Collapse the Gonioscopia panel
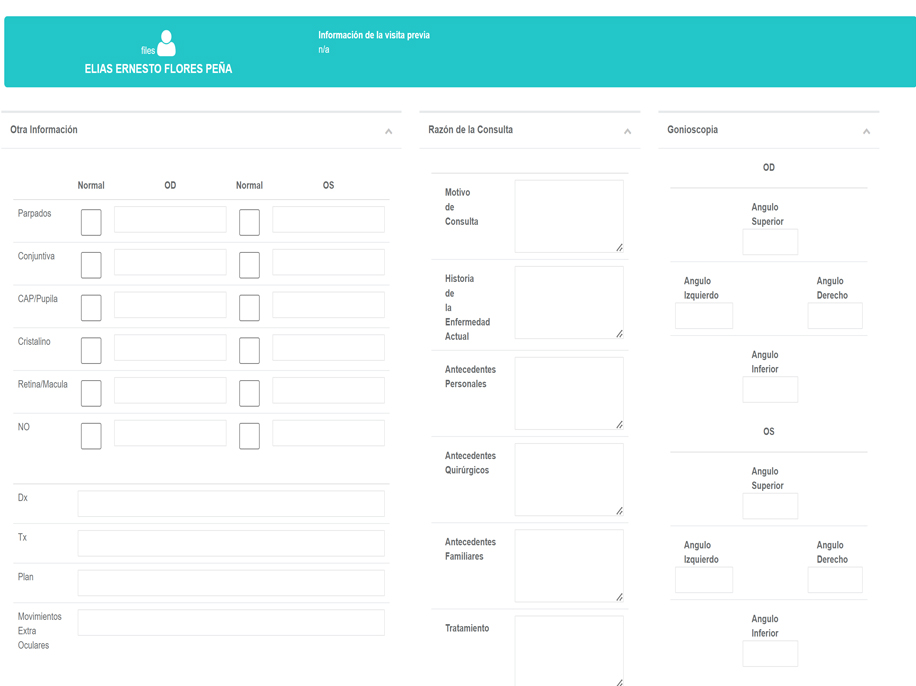Viewport: 916px width, 686px height. (866, 131)
